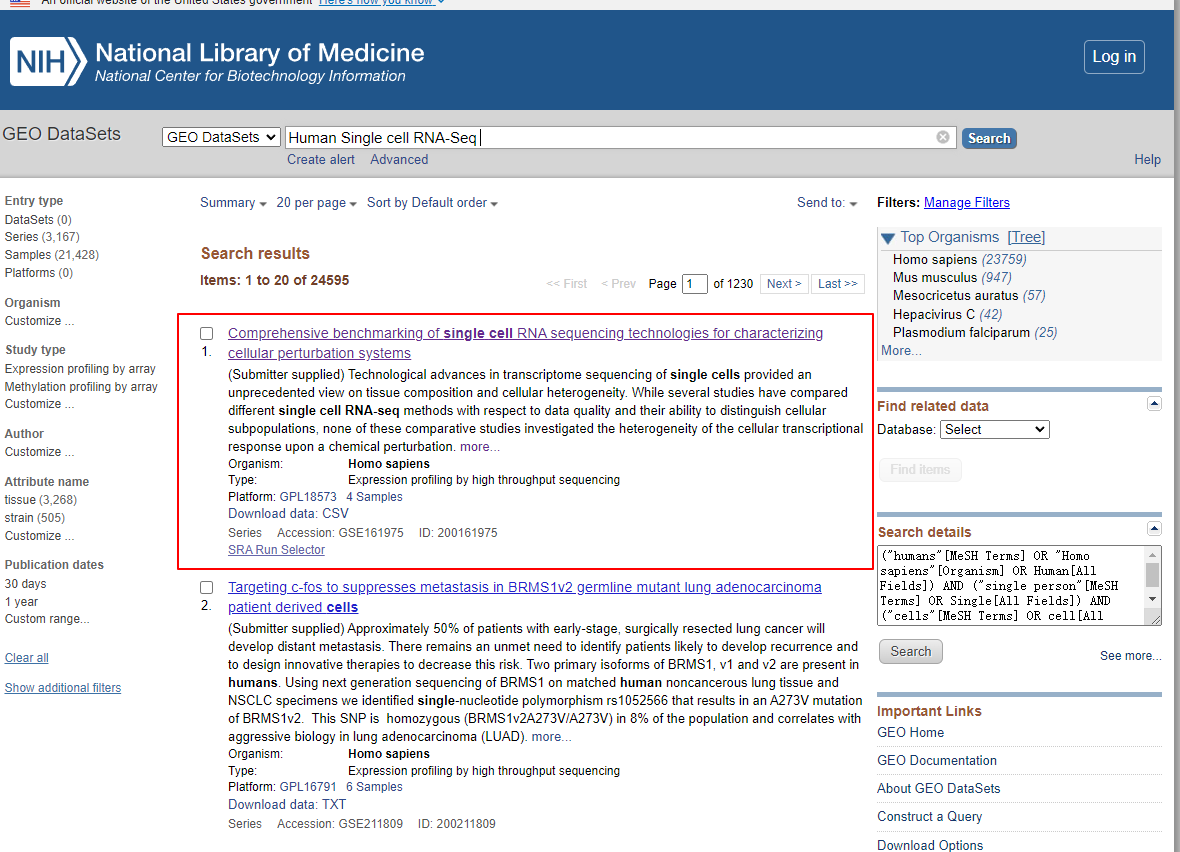1180x852 pixels.
Task: Collapse the Search details panel
Action: [1154, 528]
